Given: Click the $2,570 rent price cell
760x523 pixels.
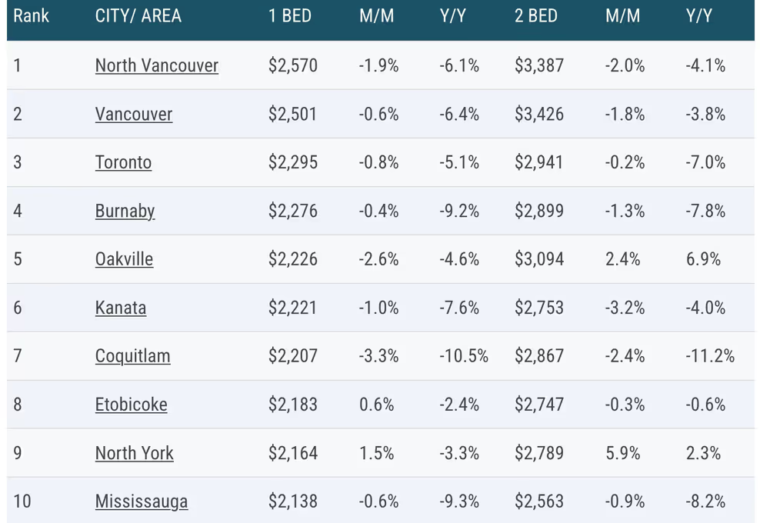Looking at the screenshot, I should coord(293,66).
